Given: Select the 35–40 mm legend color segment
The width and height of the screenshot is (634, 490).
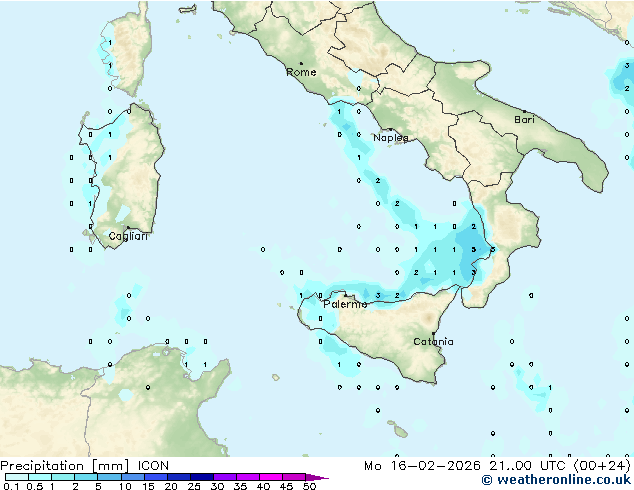Looking at the screenshot, I should [x=248, y=477].
